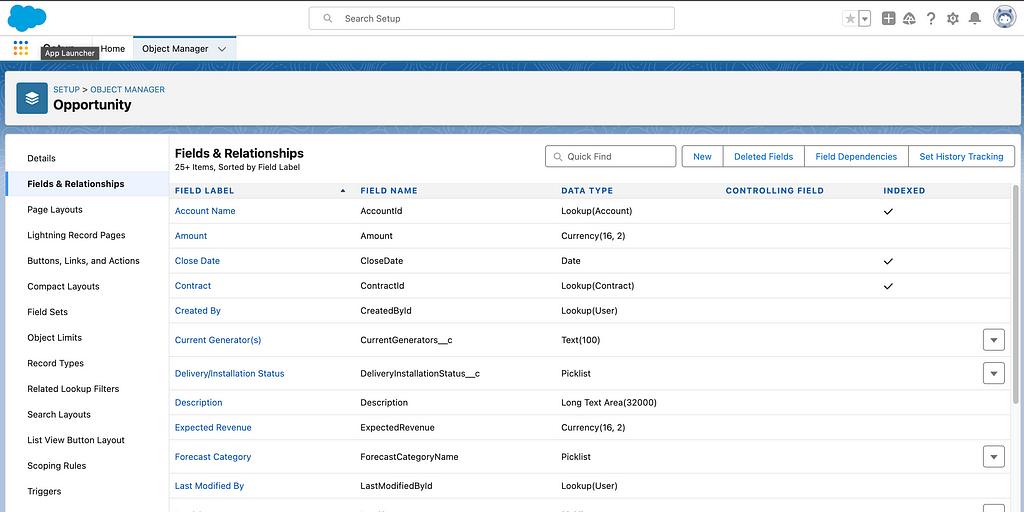Screen dimensions: 1024x512
Task: Sort by the Field Label column header
Action: 205,190
